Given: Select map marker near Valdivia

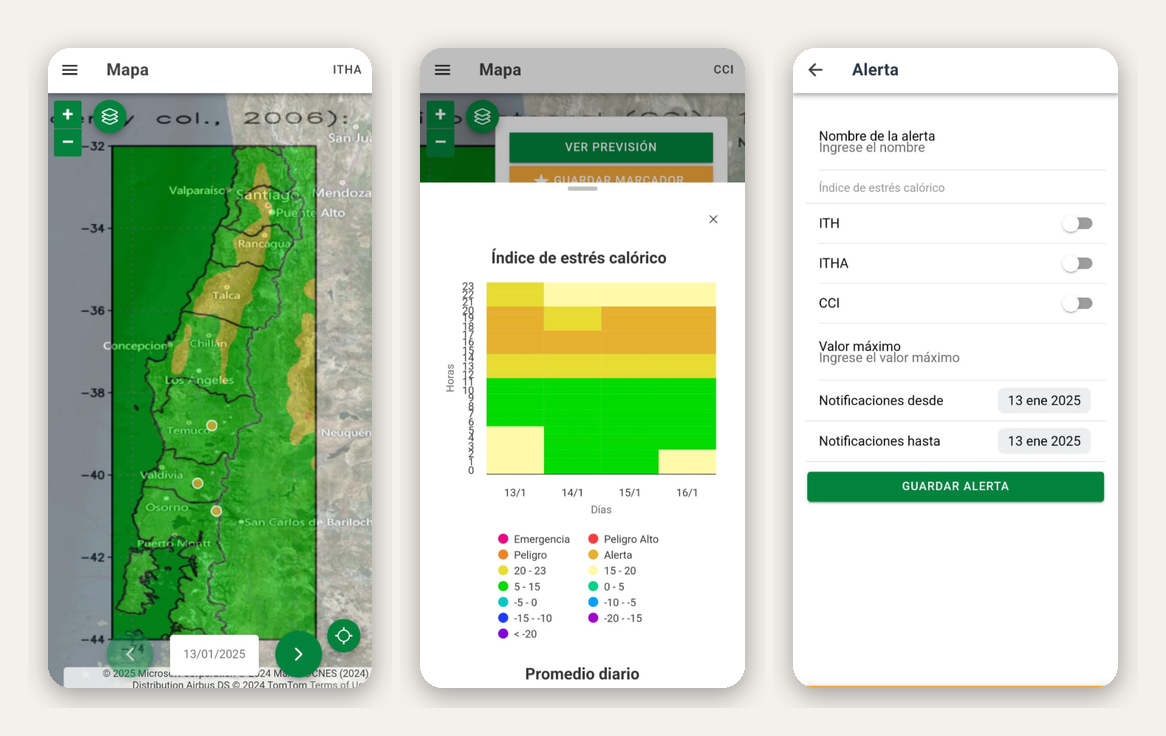Looking at the screenshot, I should [x=198, y=483].
